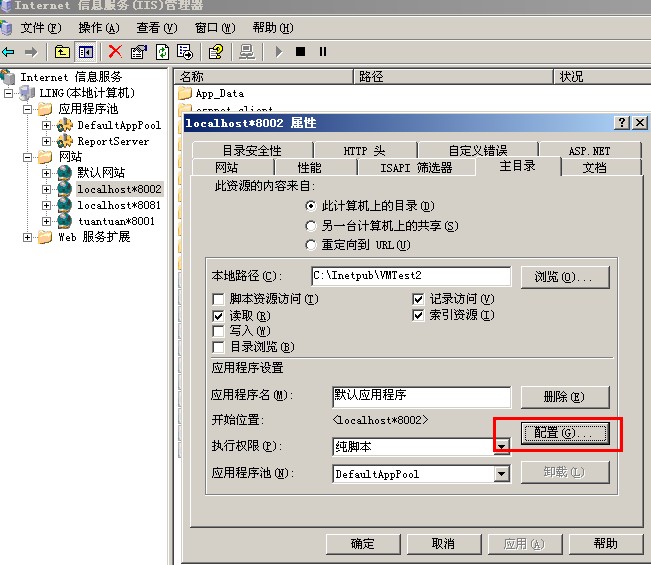
Task: Click the Help question mark toolbar icon
Action: click(x=216, y=52)
